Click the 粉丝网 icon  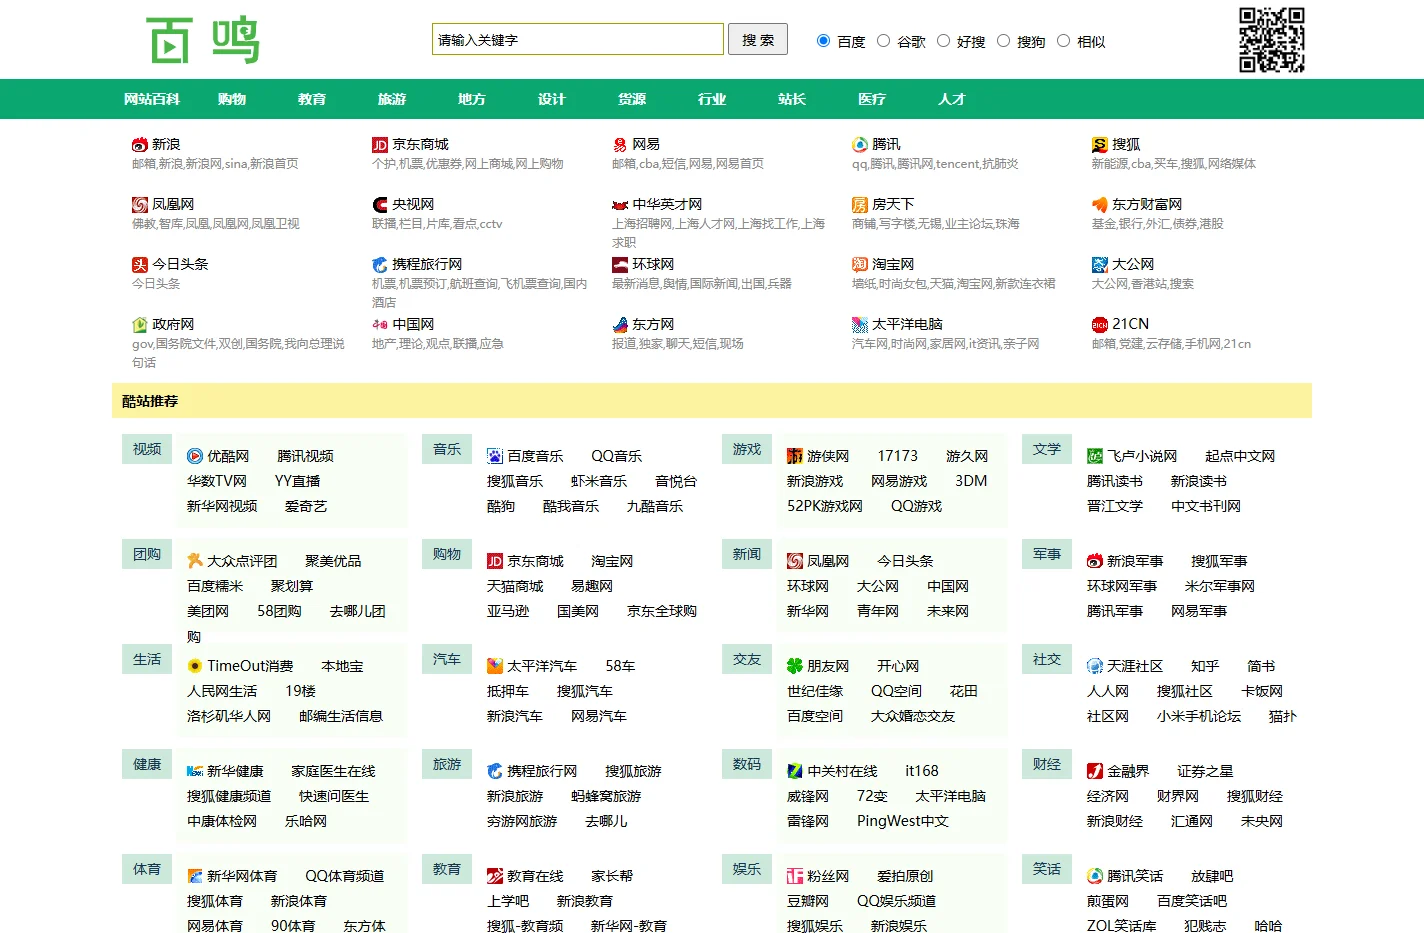[x=795, y=877]
